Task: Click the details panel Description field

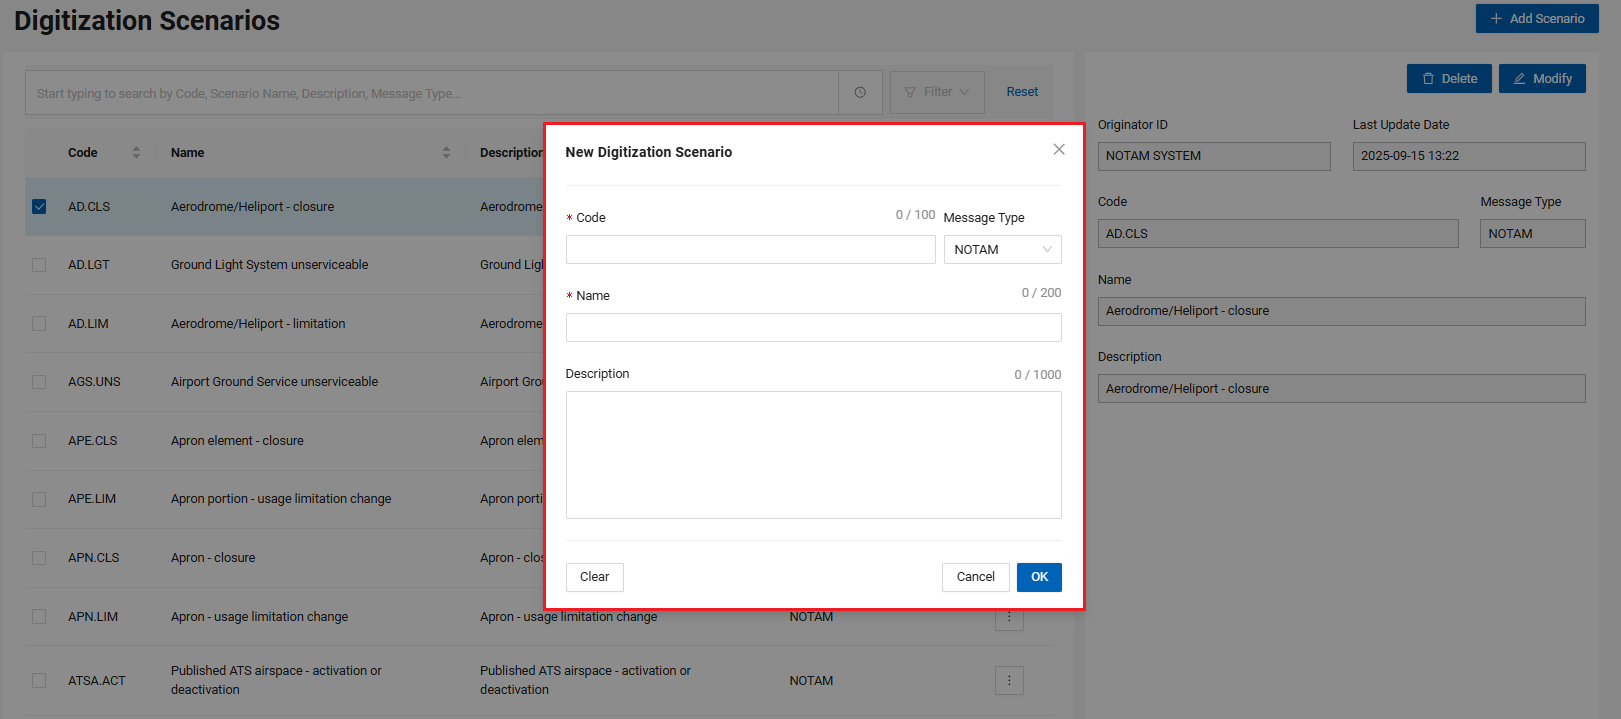Action: (x=1342, y=389)
